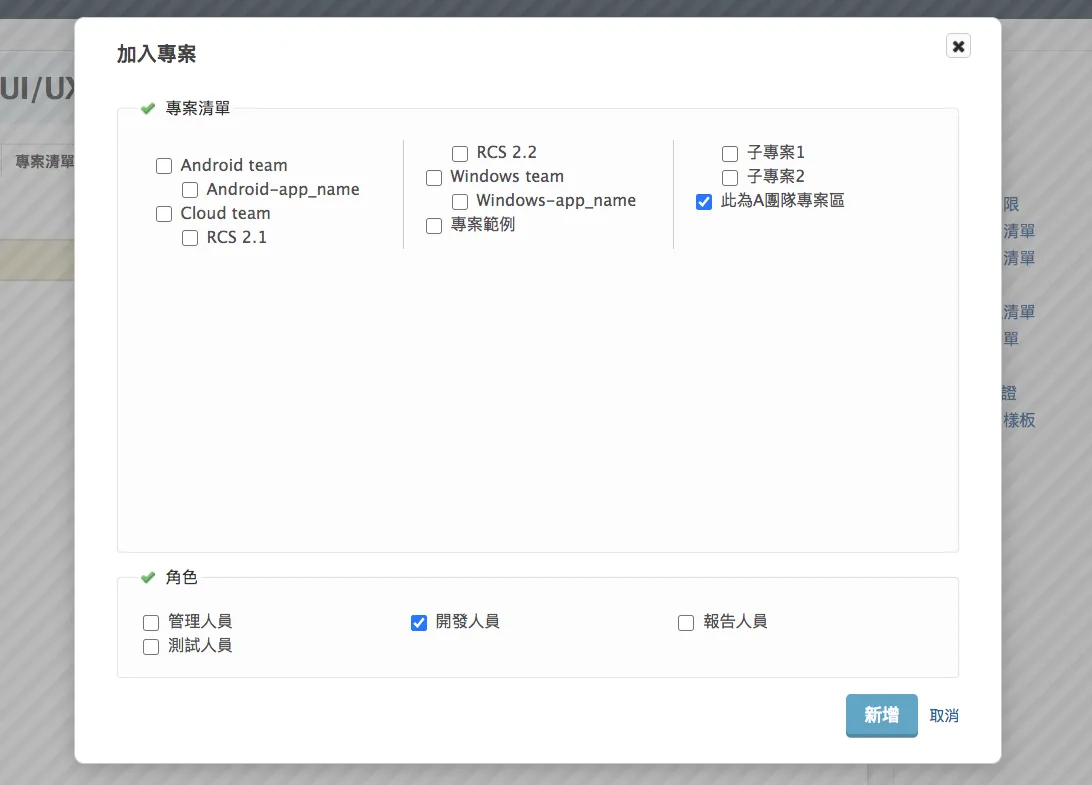Viewport: 1092px width, 785px height.
Task: Check the Windows team checkbox
Action: [434, 178]
